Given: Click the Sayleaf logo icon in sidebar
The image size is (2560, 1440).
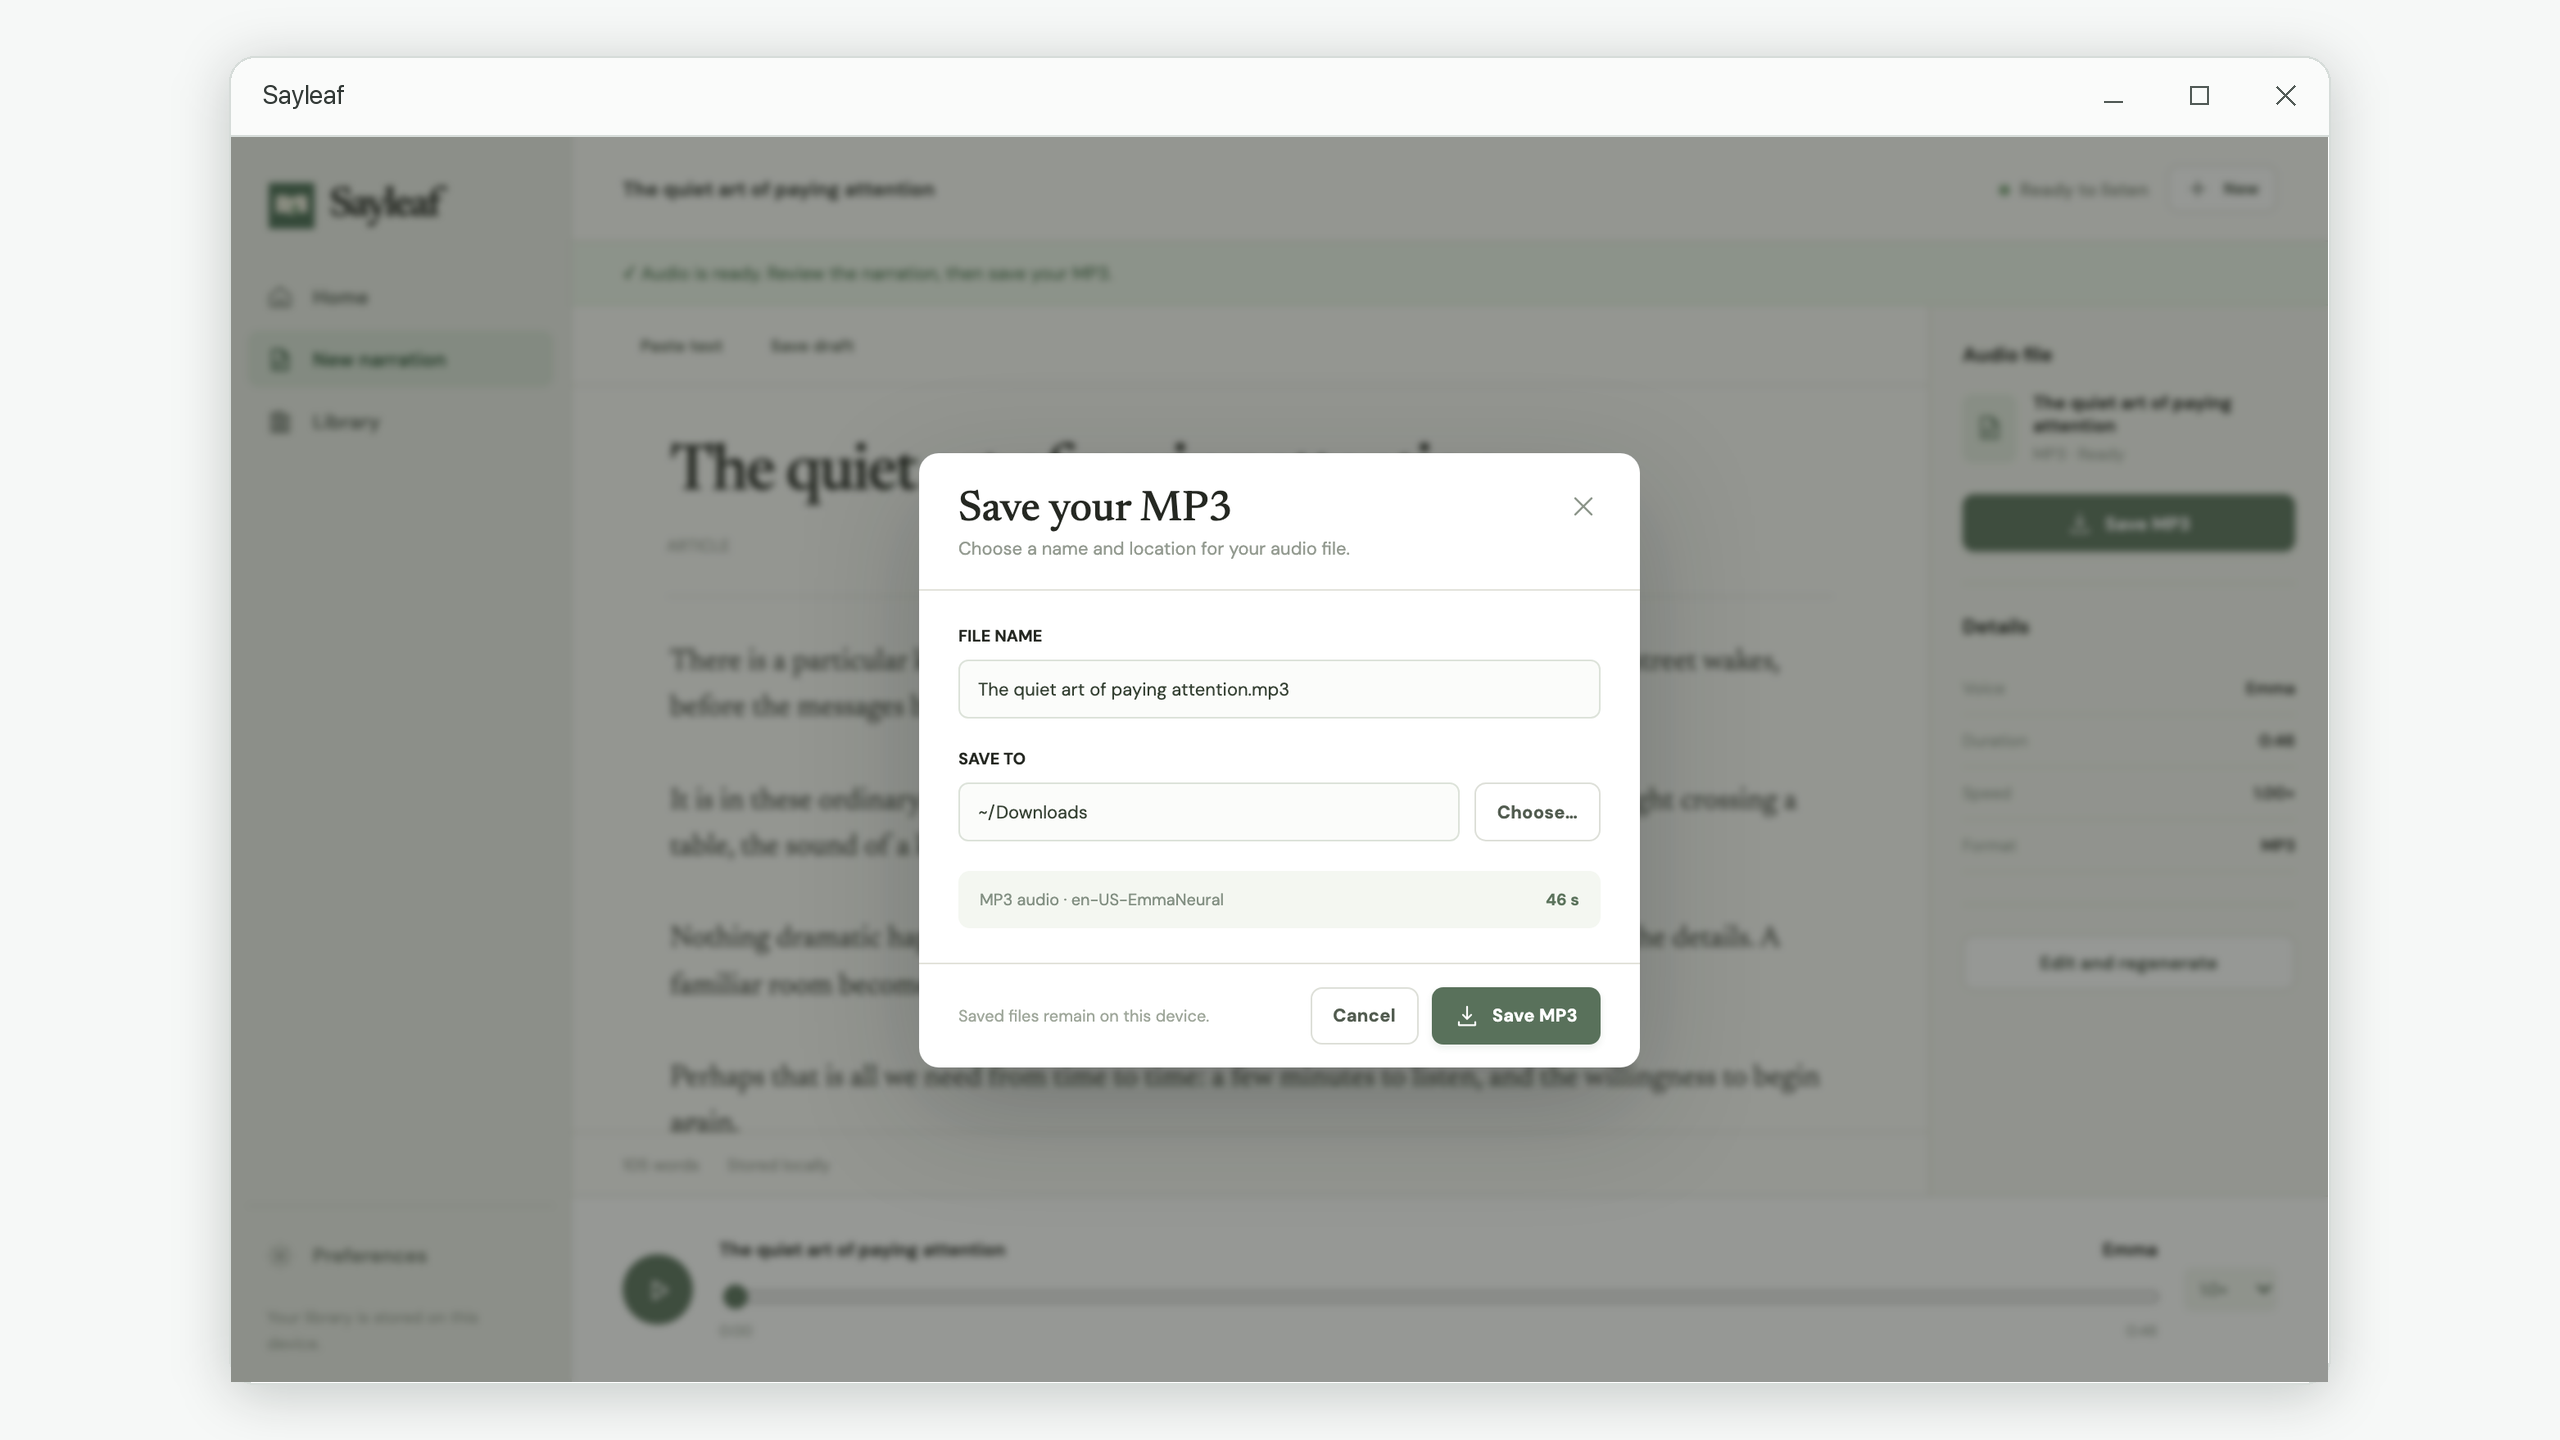Looking at the screenshot, I should (291, 205).
